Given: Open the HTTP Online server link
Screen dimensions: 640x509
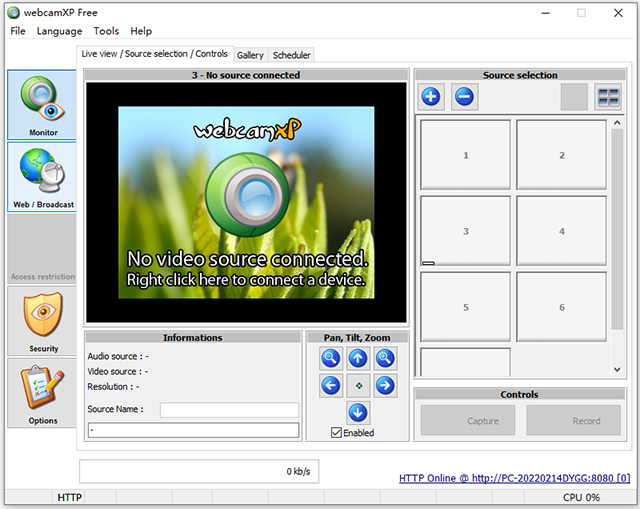Looking at the screenshot, I should coord(514,478).
